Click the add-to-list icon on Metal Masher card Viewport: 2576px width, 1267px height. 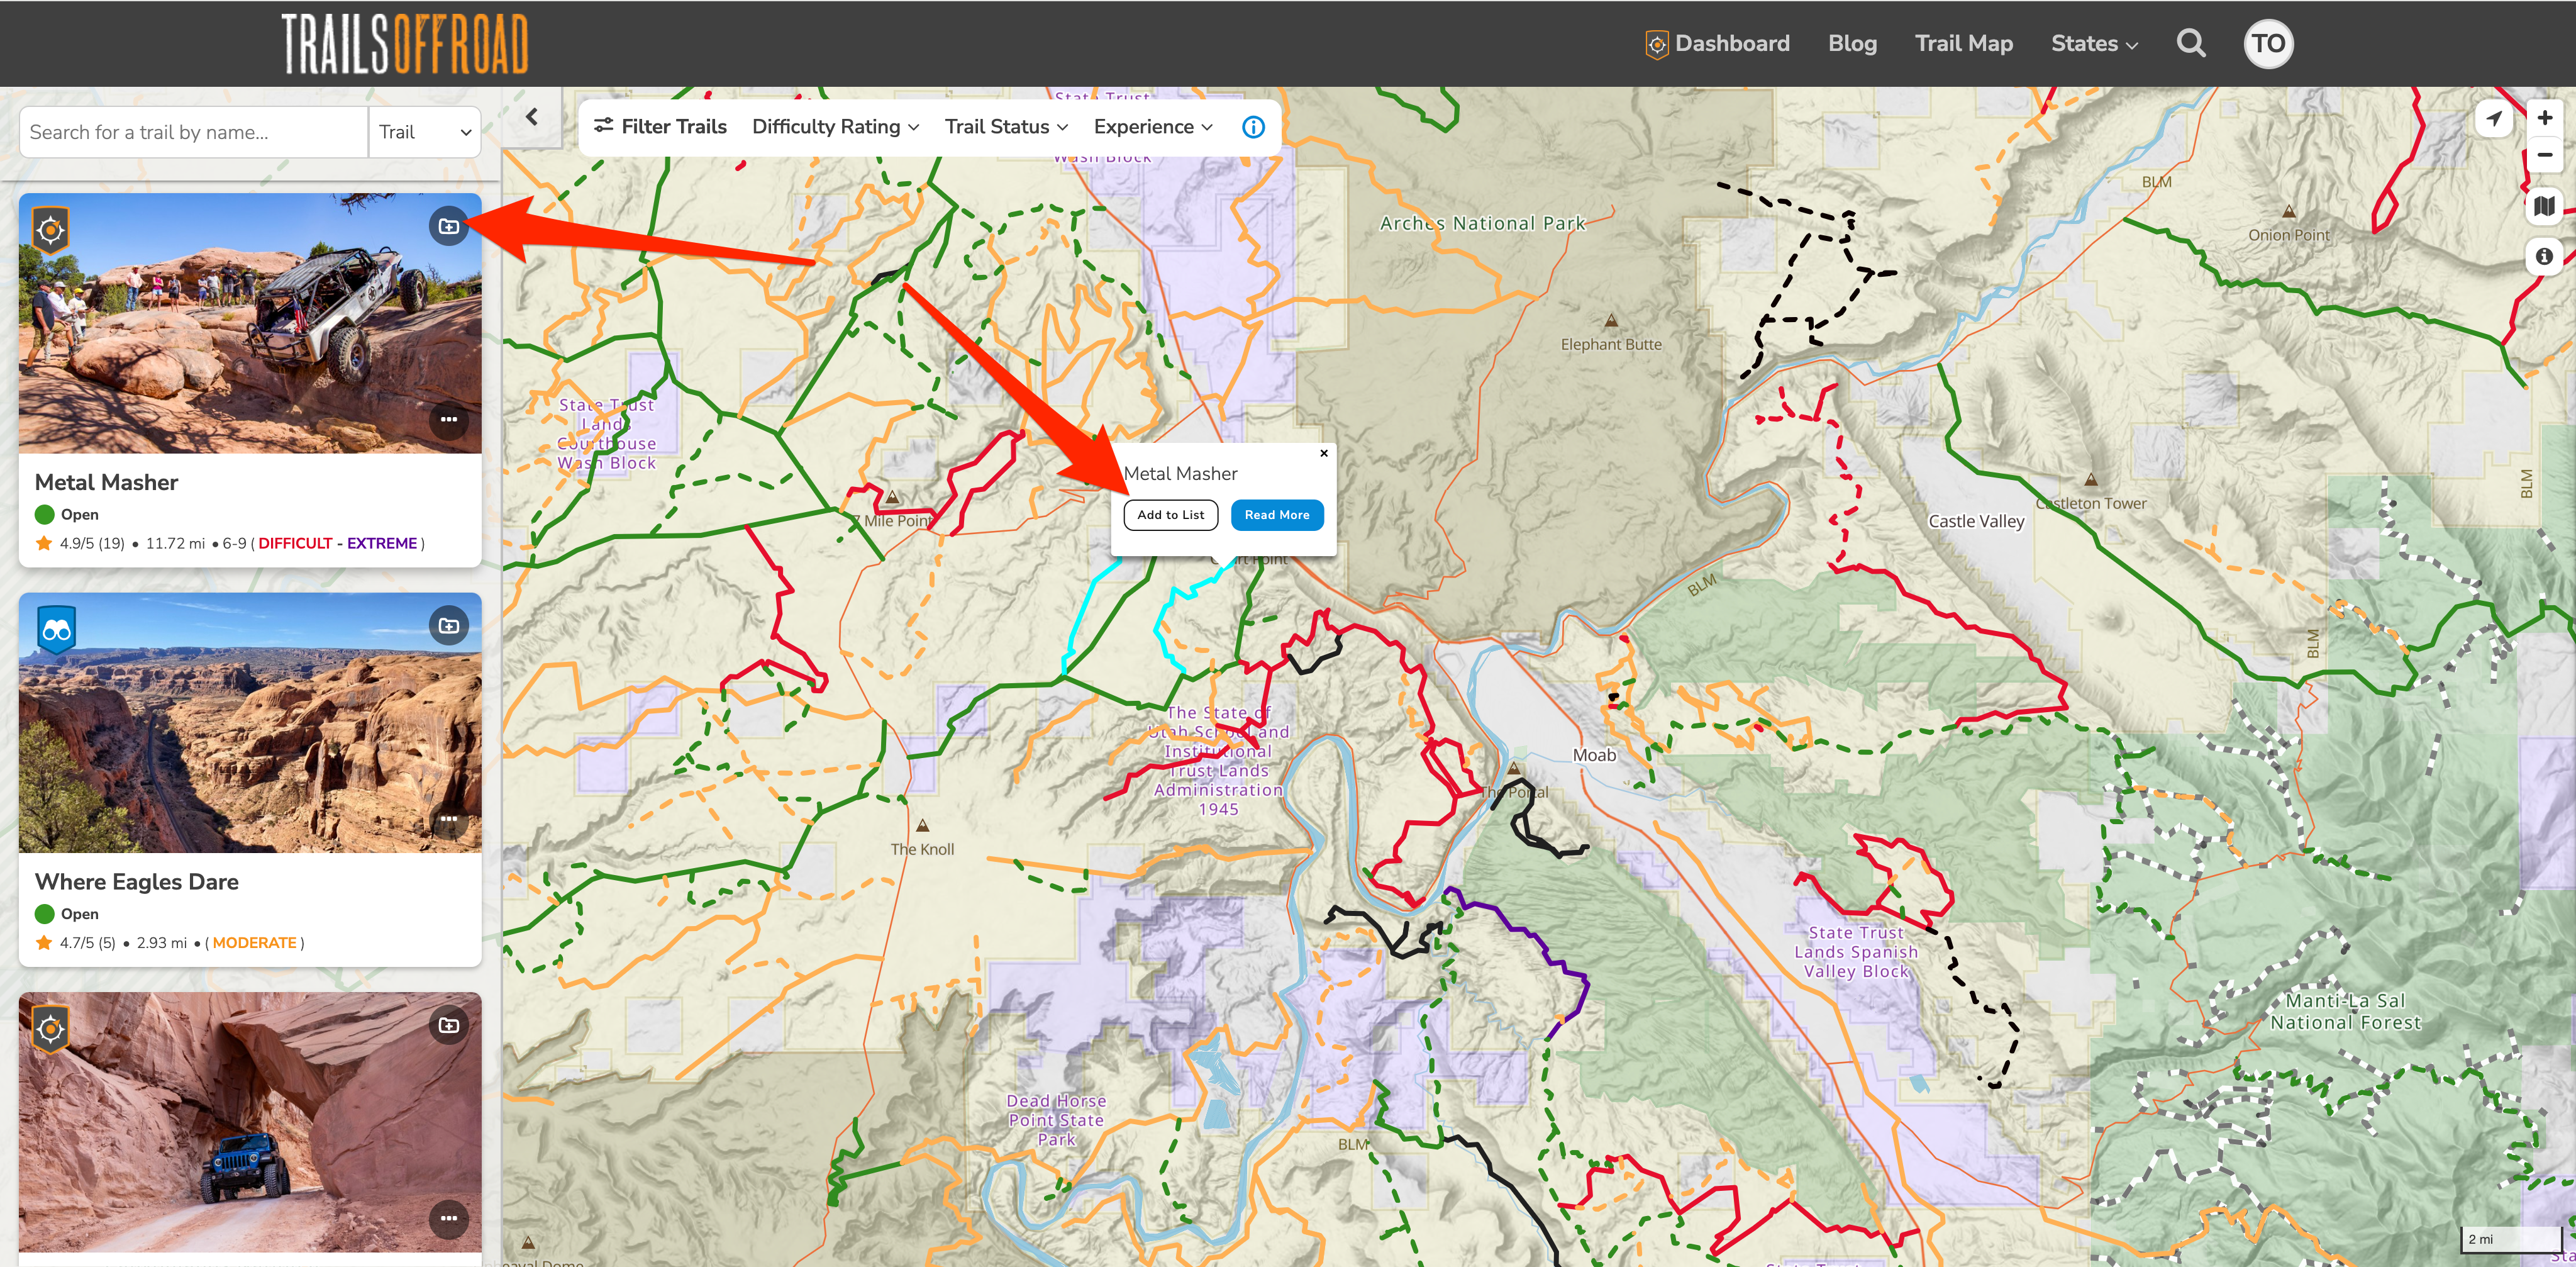coord(449,227)
